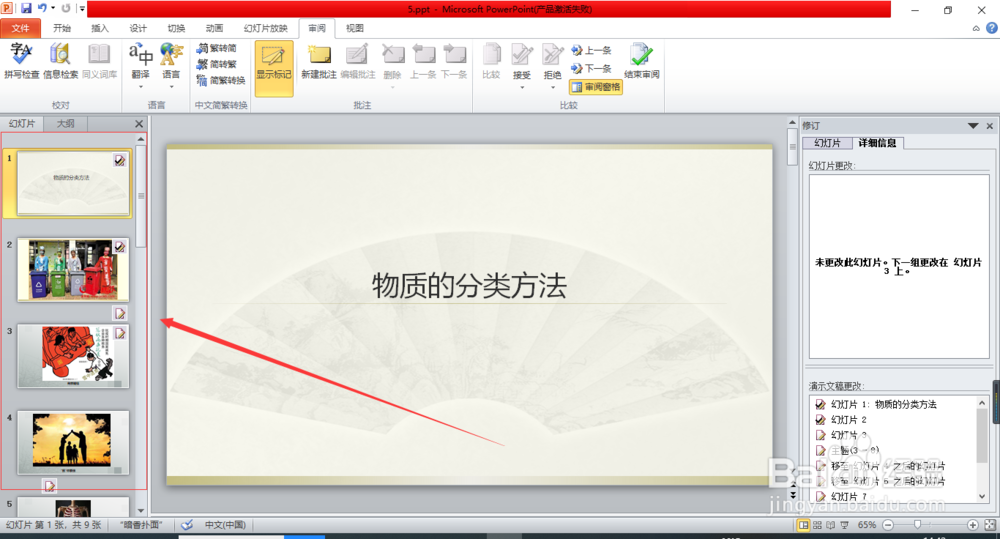Expand the 拒绝 dropdown arrow

[x=552, y=87]
